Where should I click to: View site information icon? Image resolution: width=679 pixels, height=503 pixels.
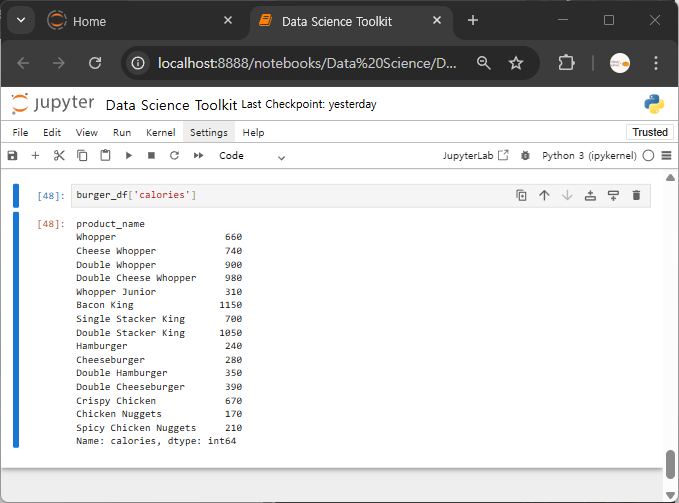(x=138, y=63)
